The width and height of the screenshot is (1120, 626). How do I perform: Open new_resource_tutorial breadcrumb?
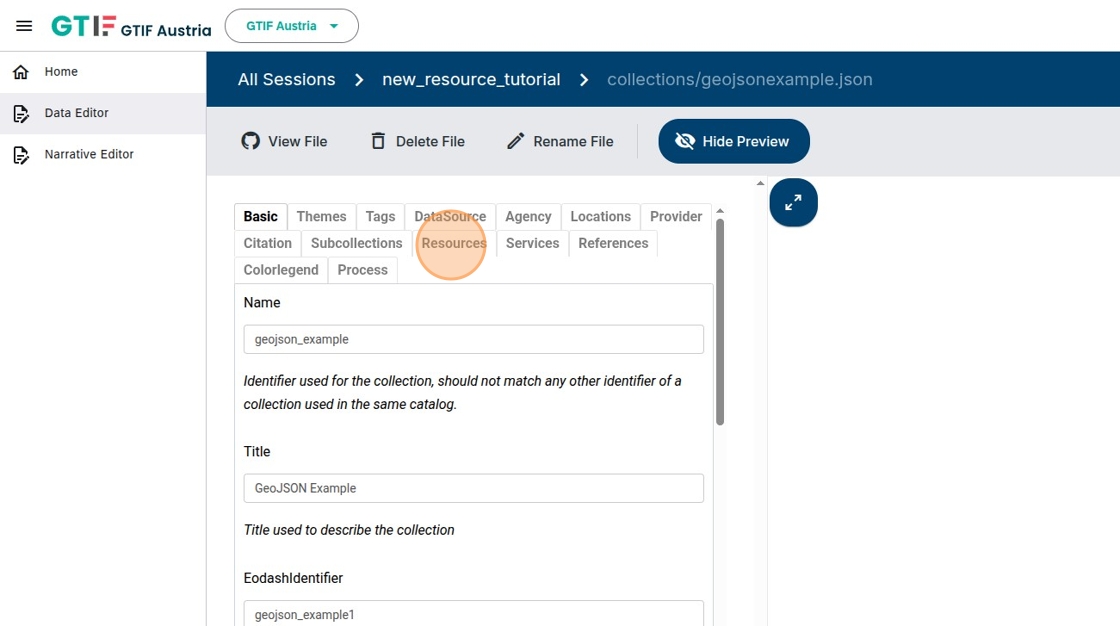pyautogui.click(x=471, y=79)
